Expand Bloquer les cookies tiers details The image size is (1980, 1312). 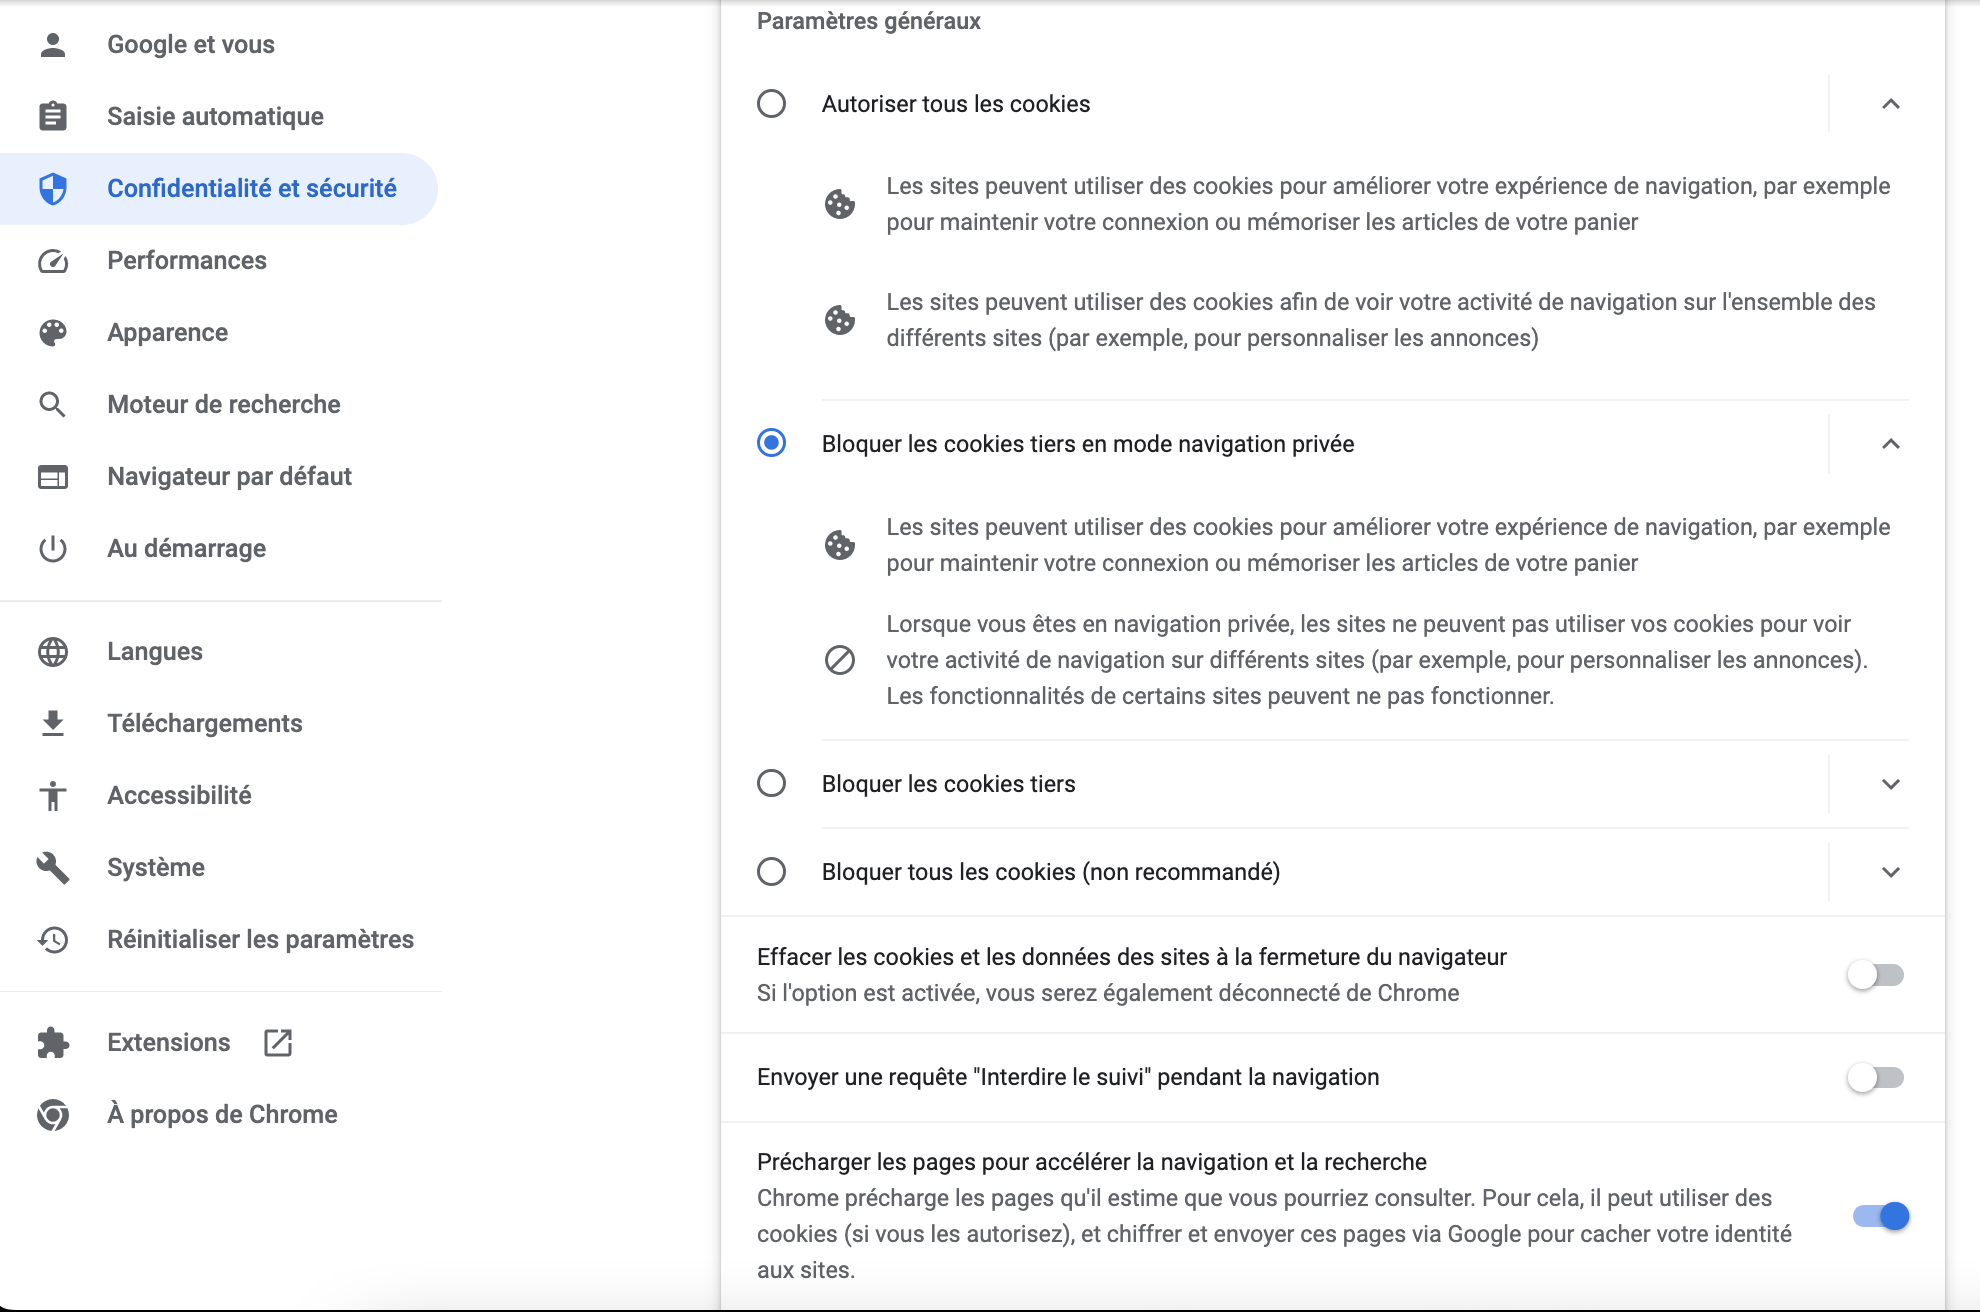[x=1891, y=784]
